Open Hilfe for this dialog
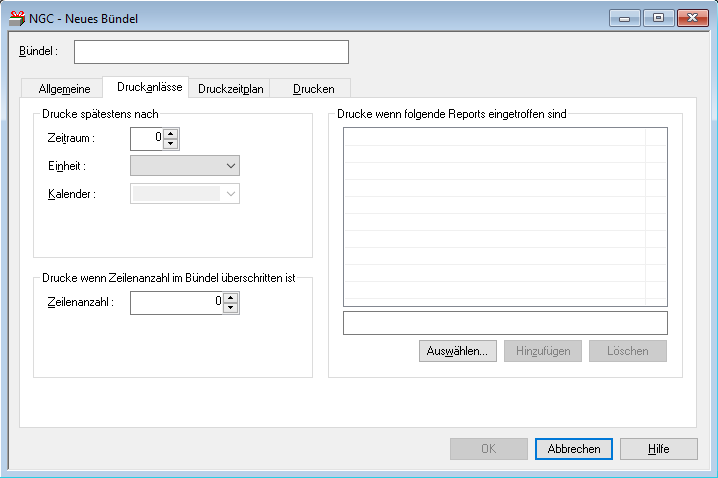 tap(658, 449)
